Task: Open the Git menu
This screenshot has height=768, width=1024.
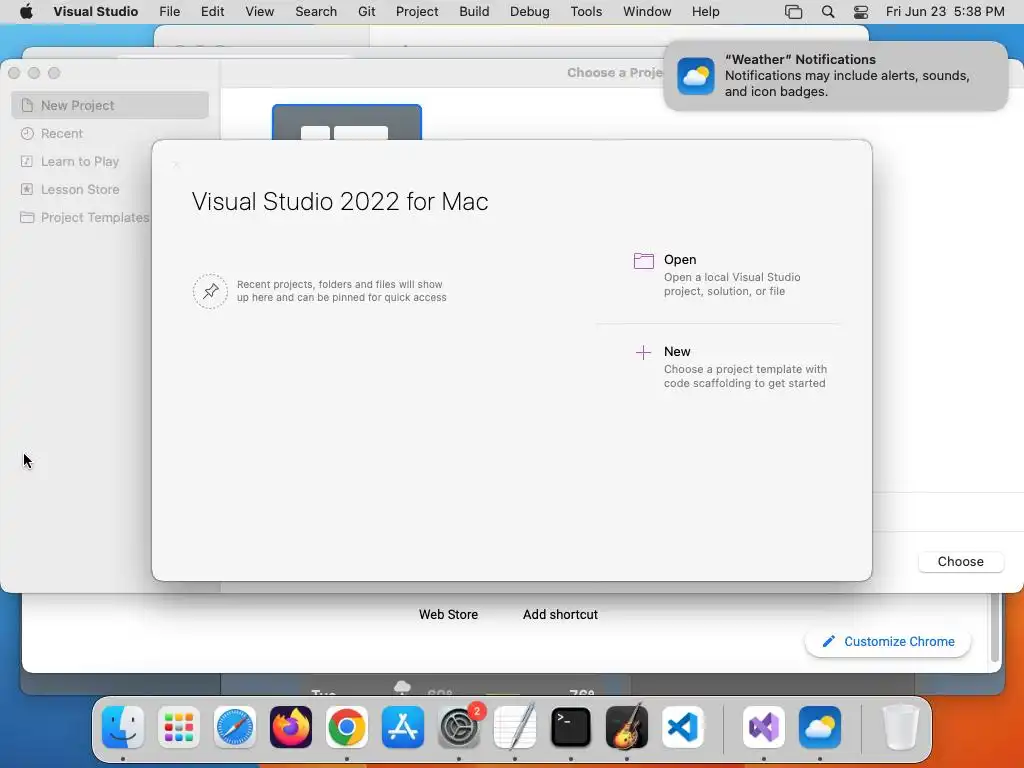Action: click(366, 12)
